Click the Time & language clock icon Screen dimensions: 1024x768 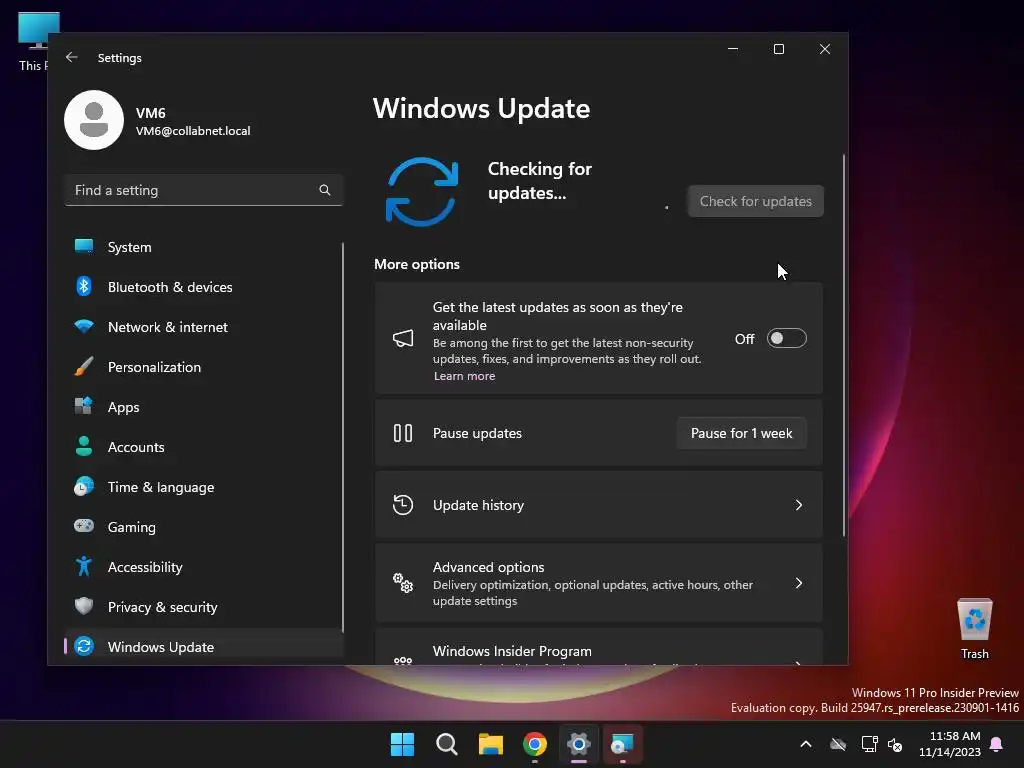click(84, 487)
